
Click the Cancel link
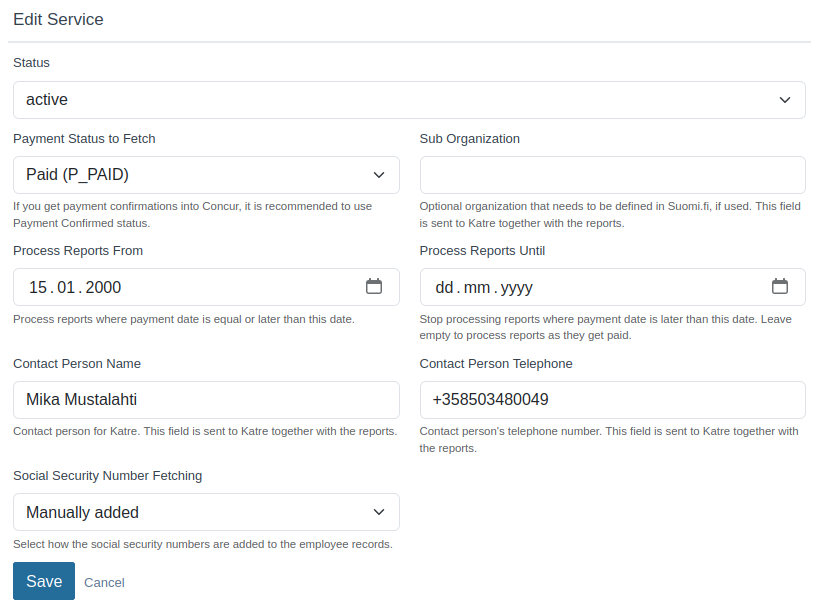click(x=104, y=582)
